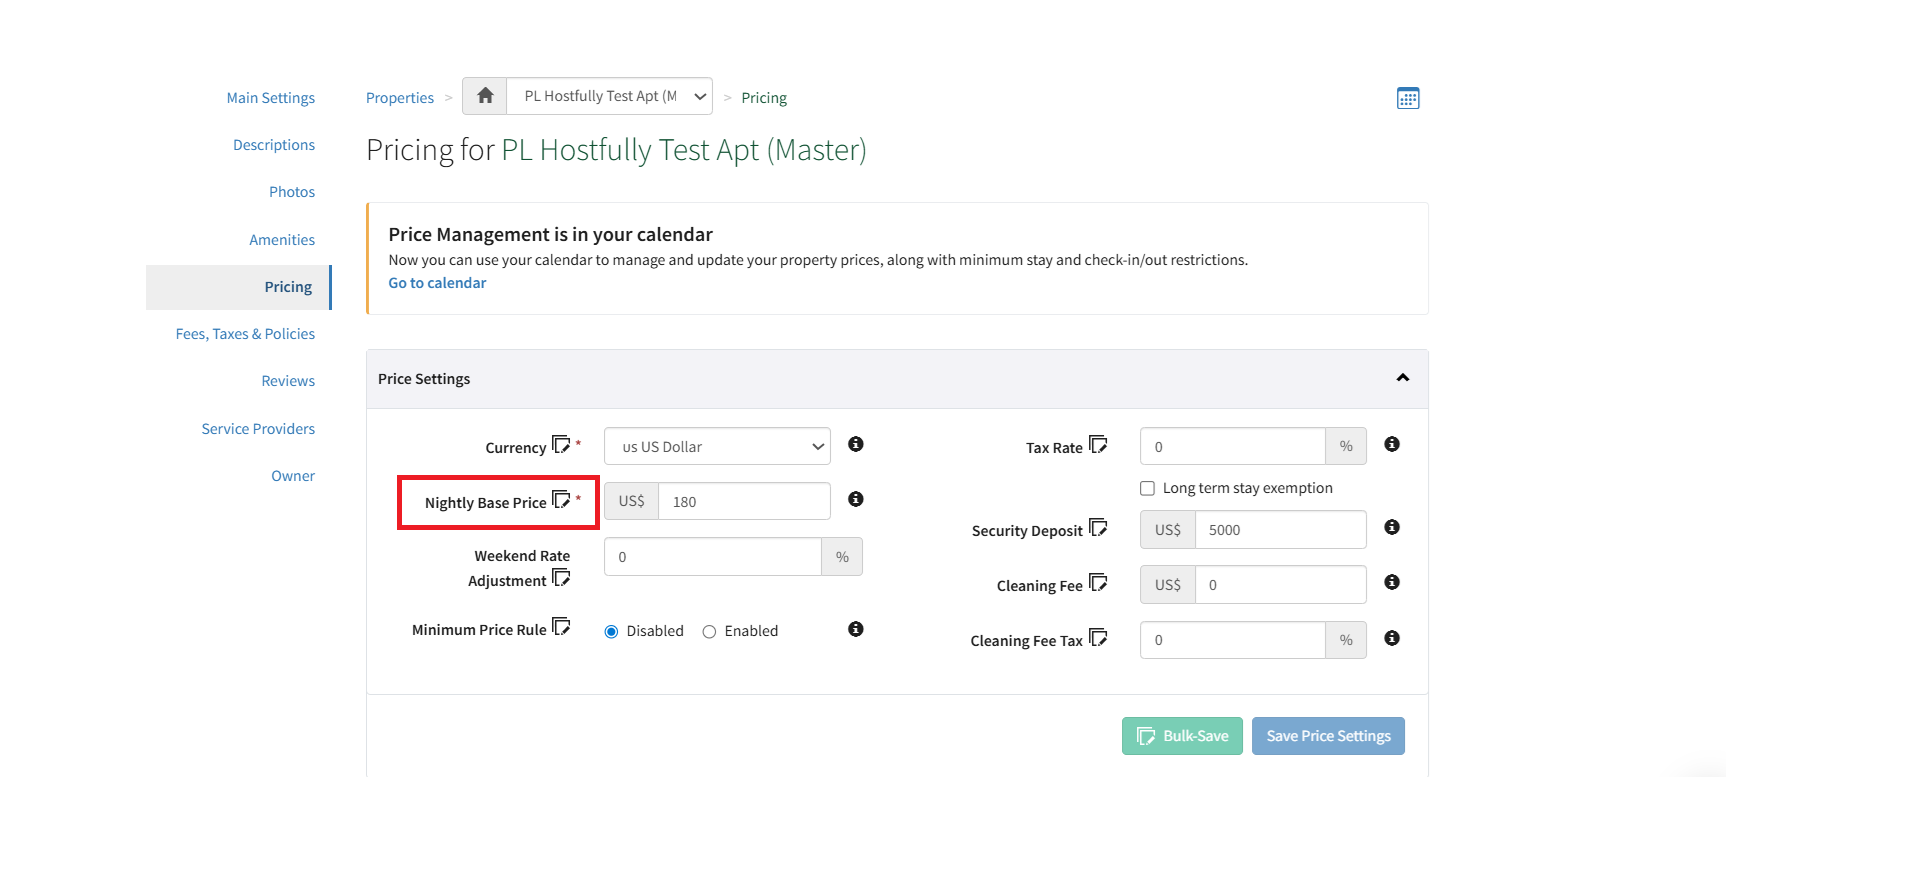Click info icon beside Nightly Base Price
This screenshot has height=887, width=1918.
pyautogui.click(x=855, y=499)
